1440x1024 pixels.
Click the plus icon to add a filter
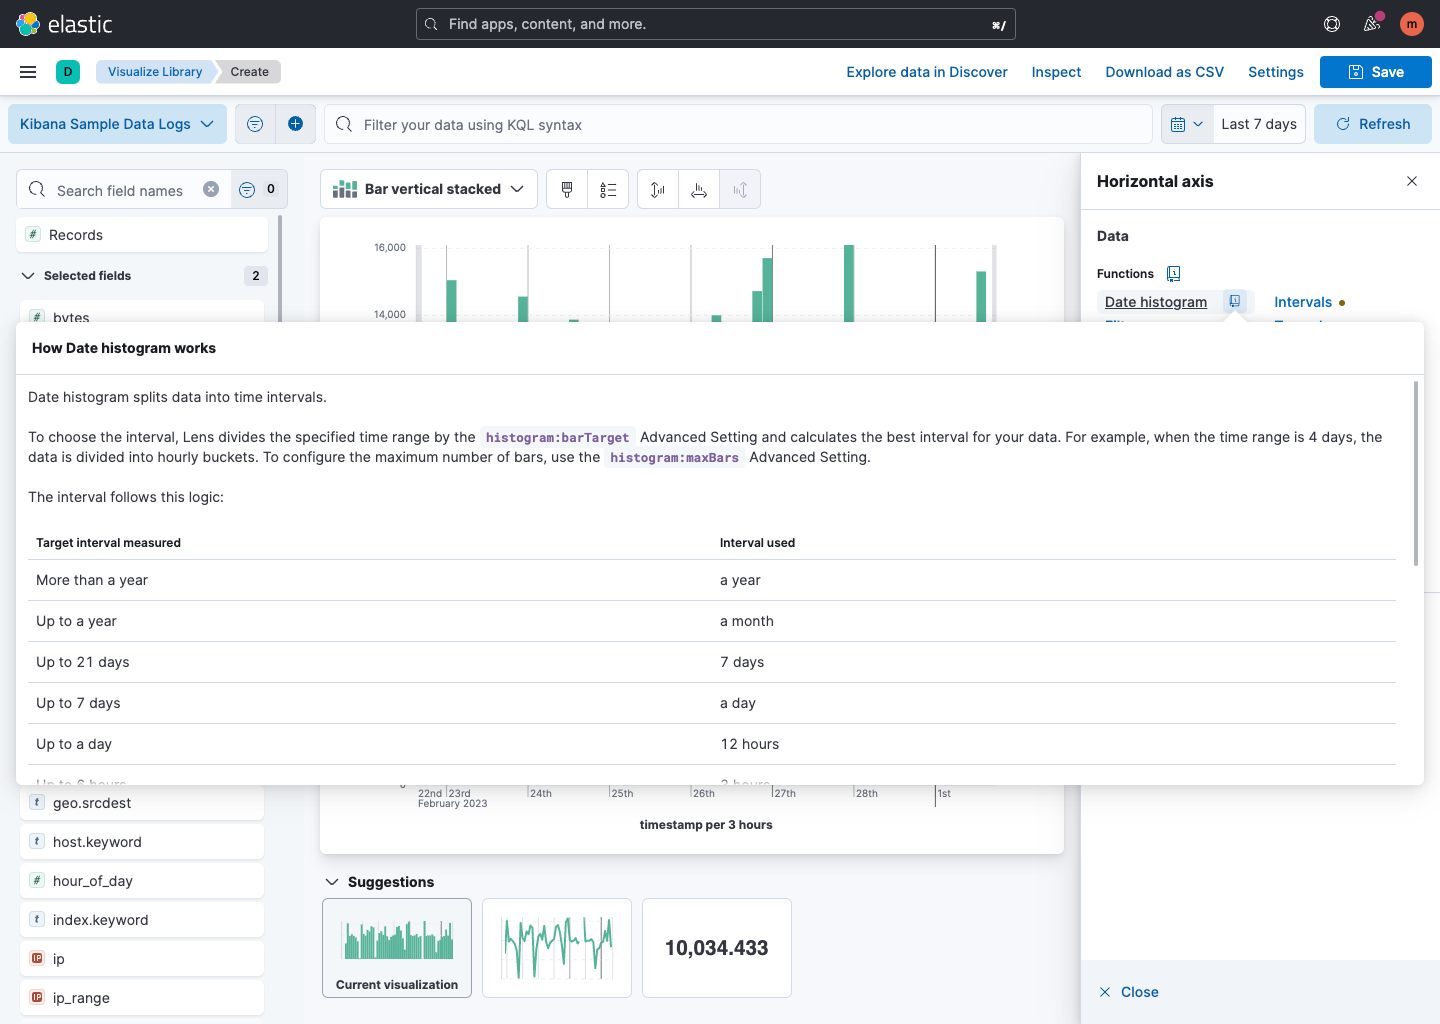click(x=295, y=123)
